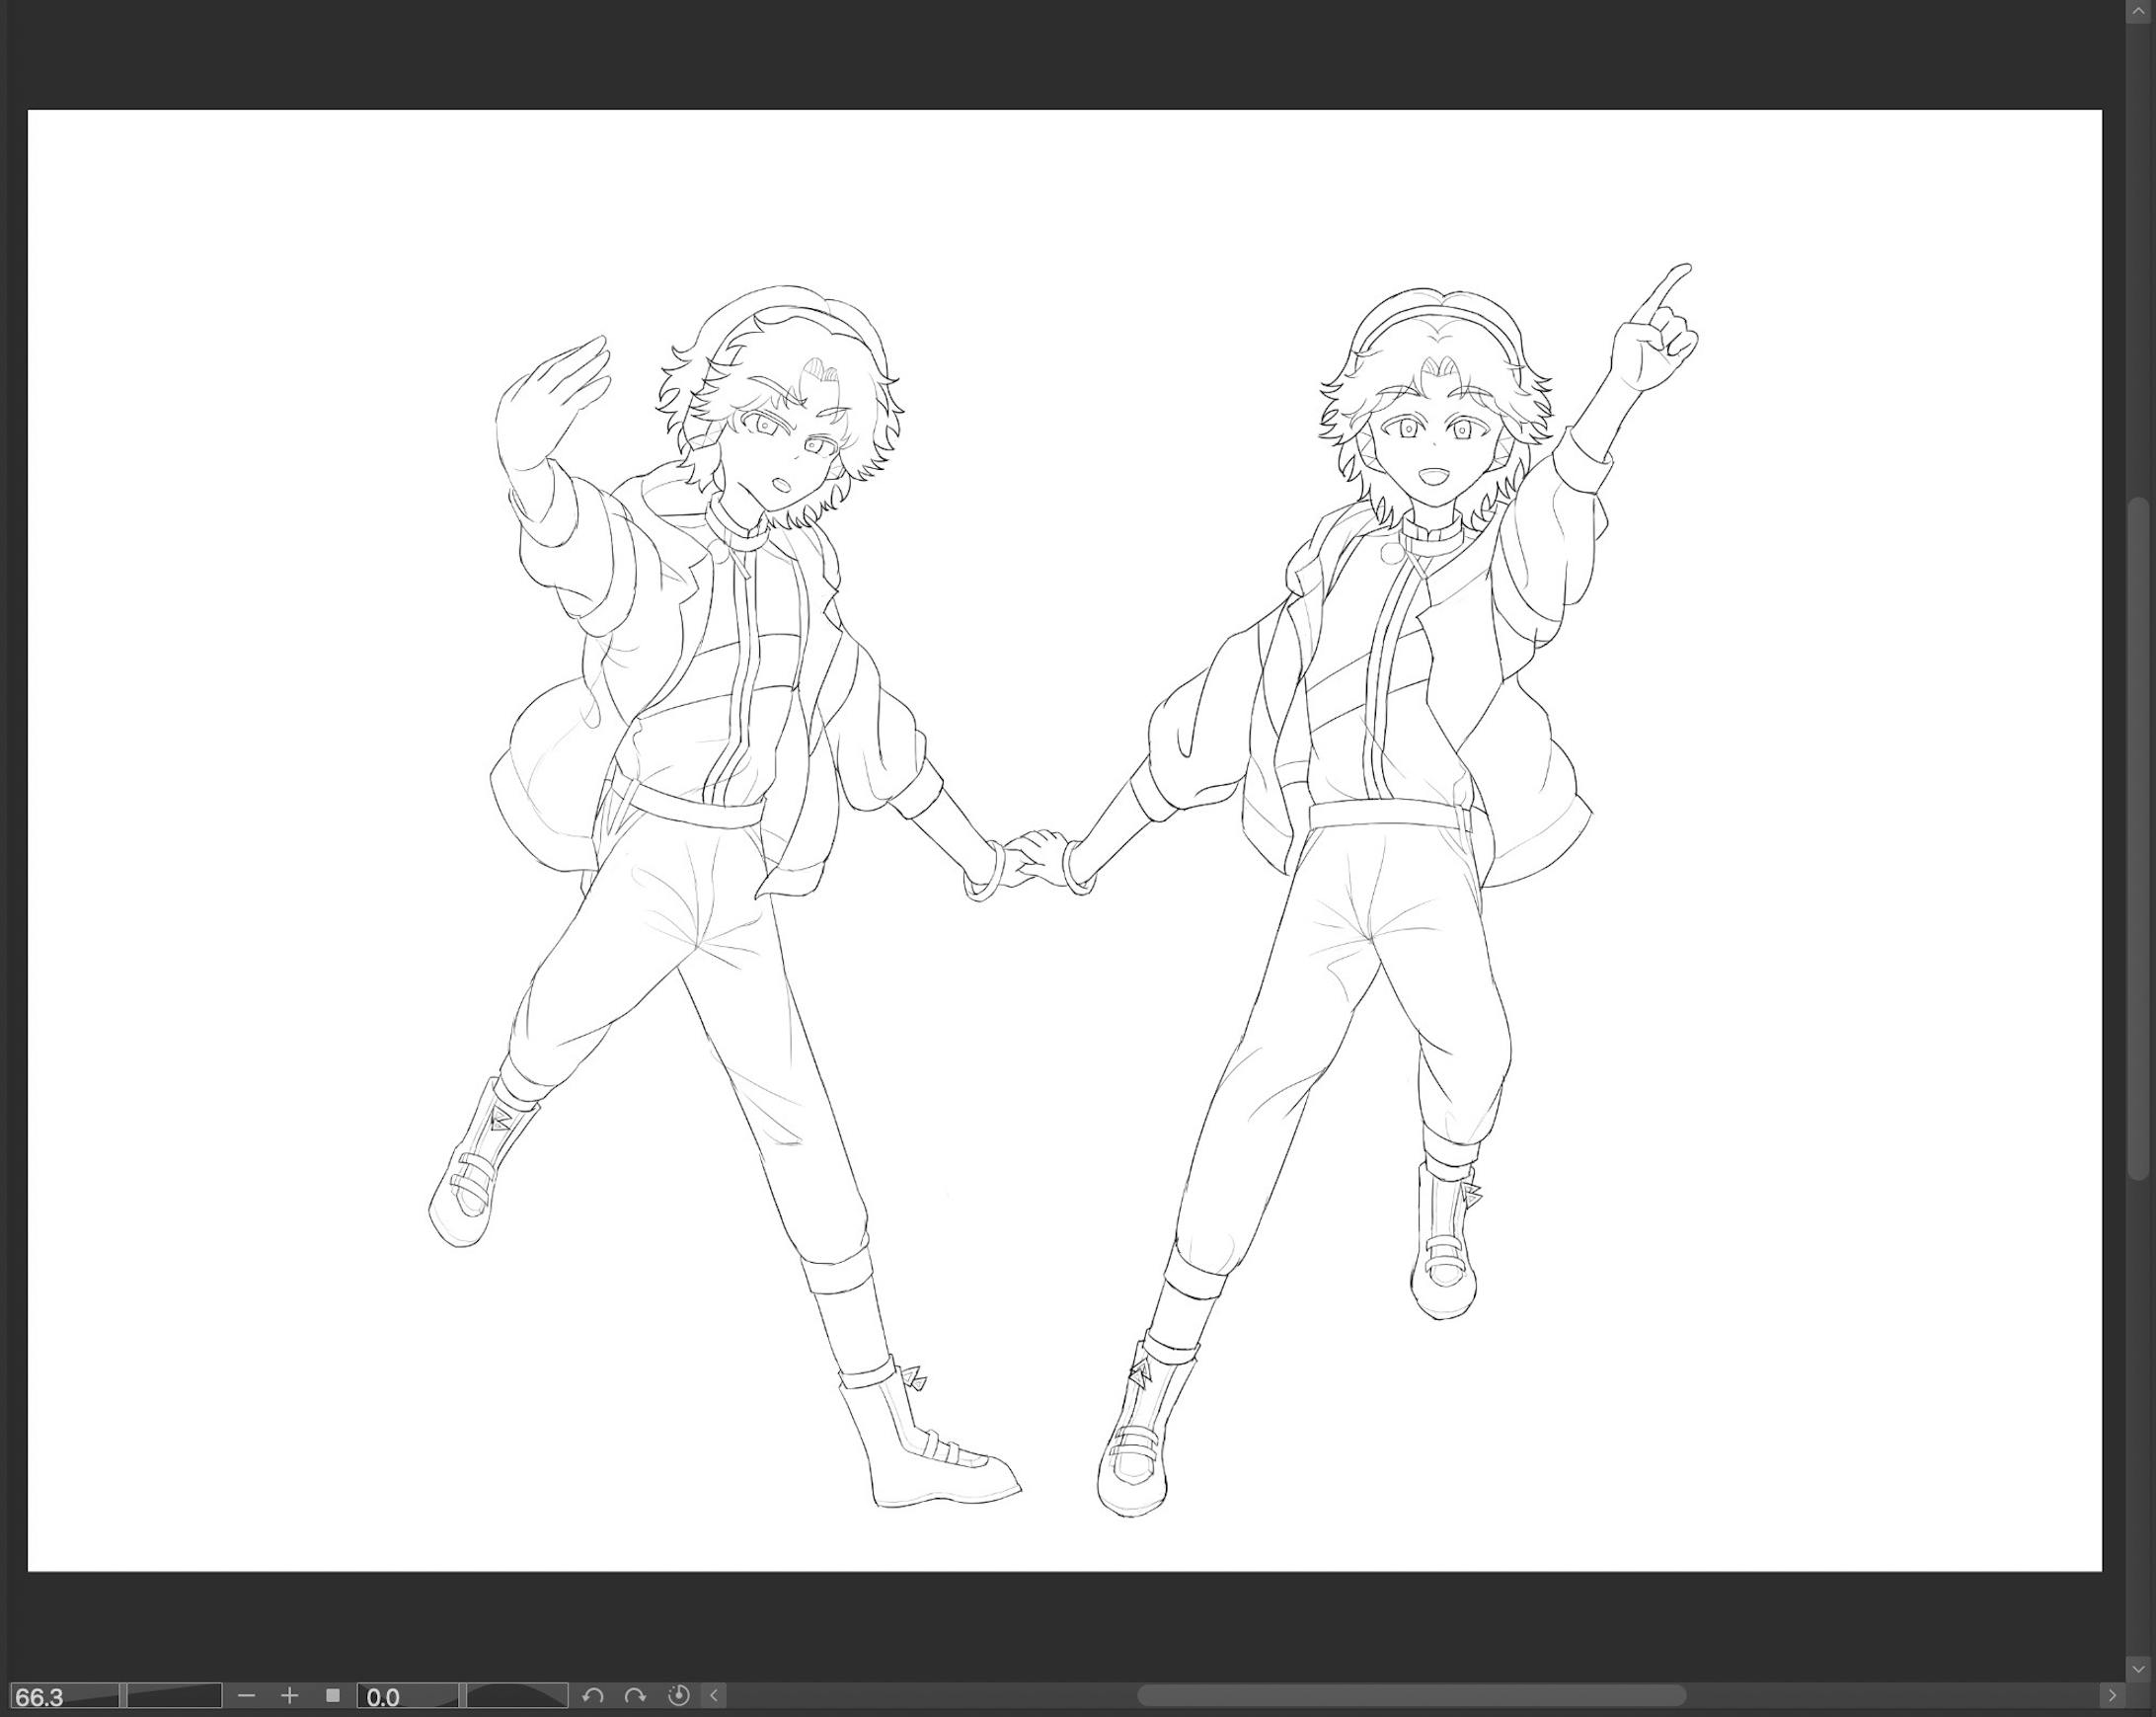Click the characters' joined hands on canvas
This screenshot has width=2156, height=1717.
tap(1034, 858)
